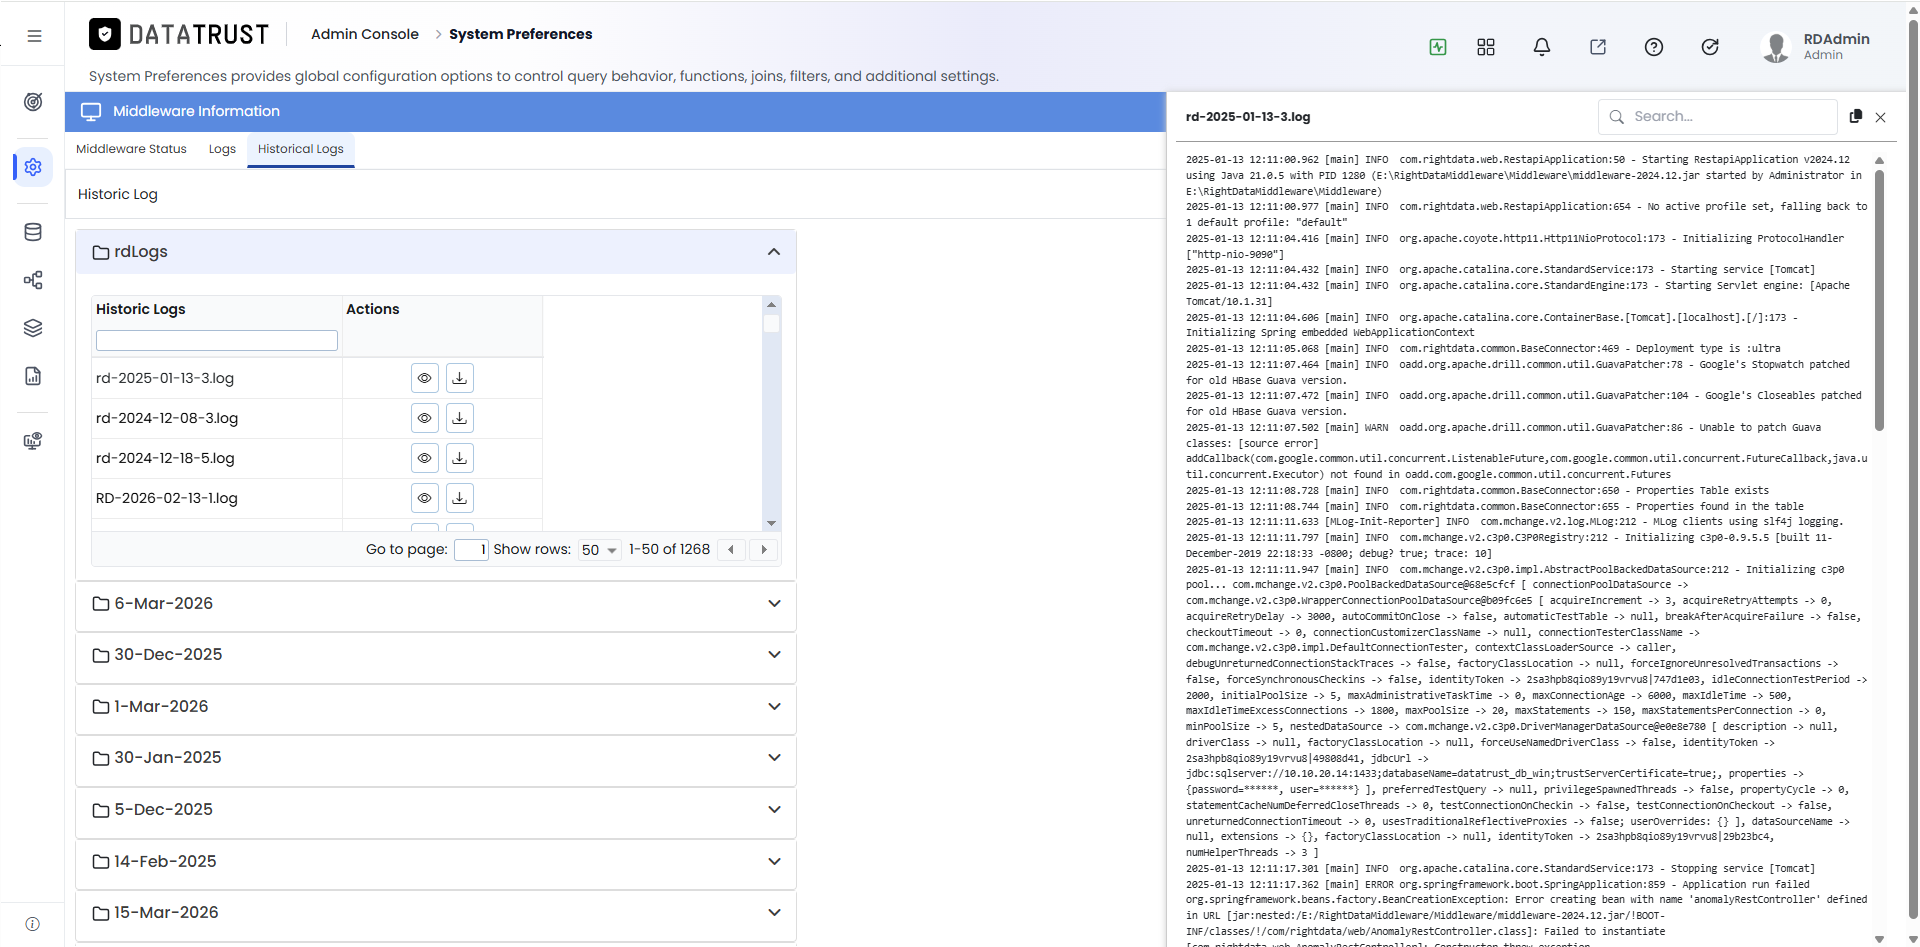Click the DataTrust shield logo

pos(105,34)
